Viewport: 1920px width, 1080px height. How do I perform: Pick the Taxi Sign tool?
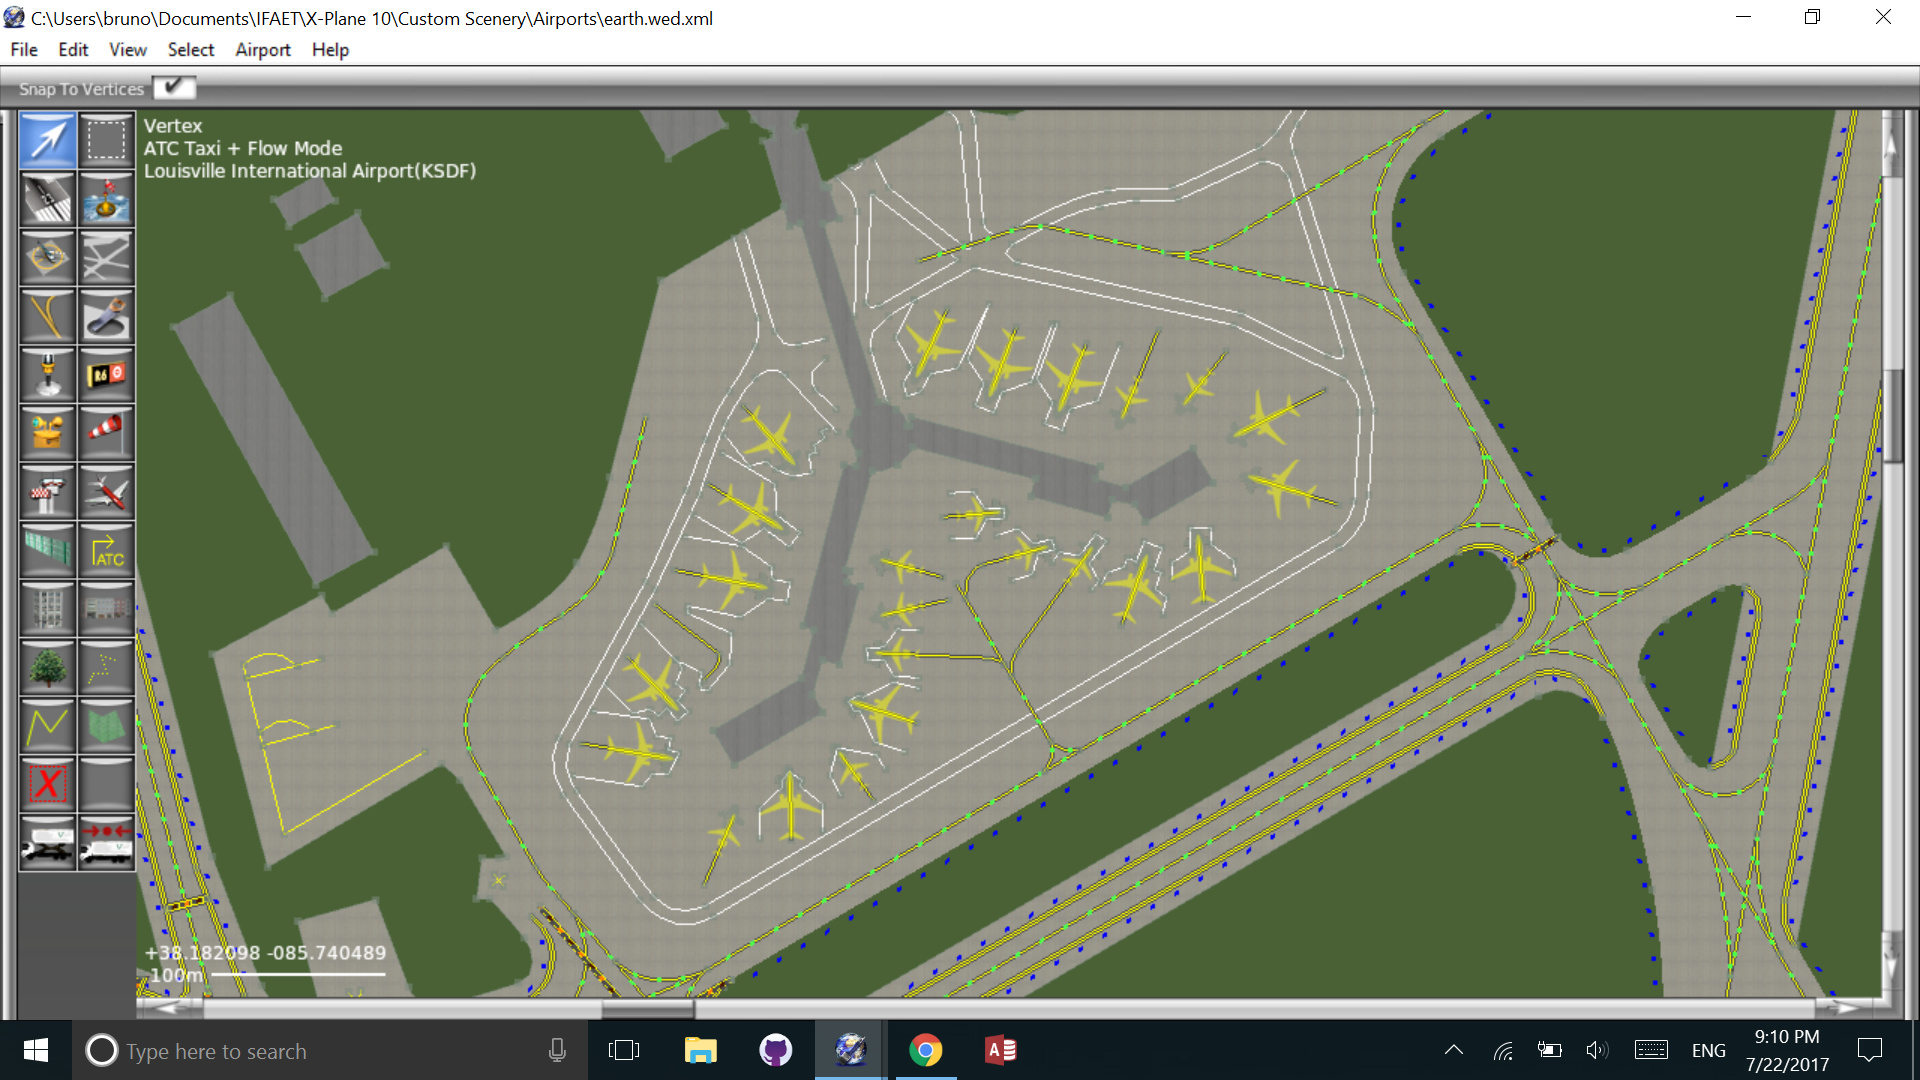coord(106,375)
